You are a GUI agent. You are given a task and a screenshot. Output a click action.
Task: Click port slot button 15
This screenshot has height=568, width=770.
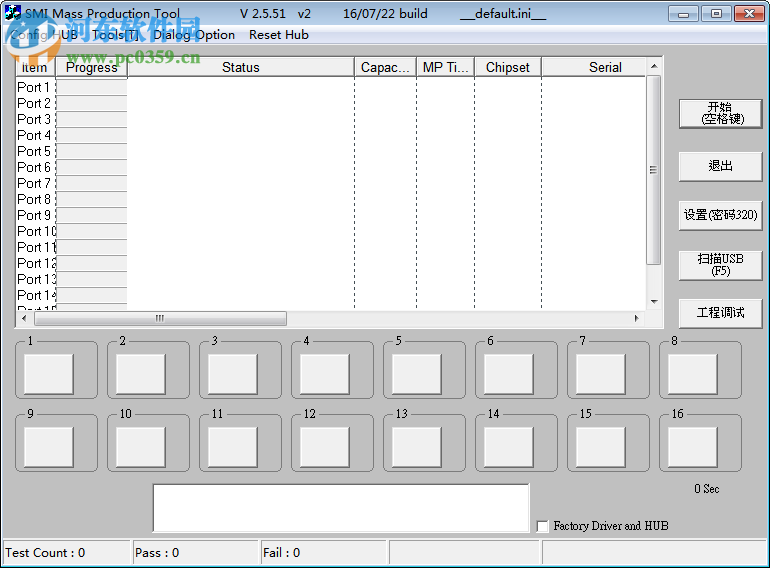pyautogui.click(x=601, y=447)
